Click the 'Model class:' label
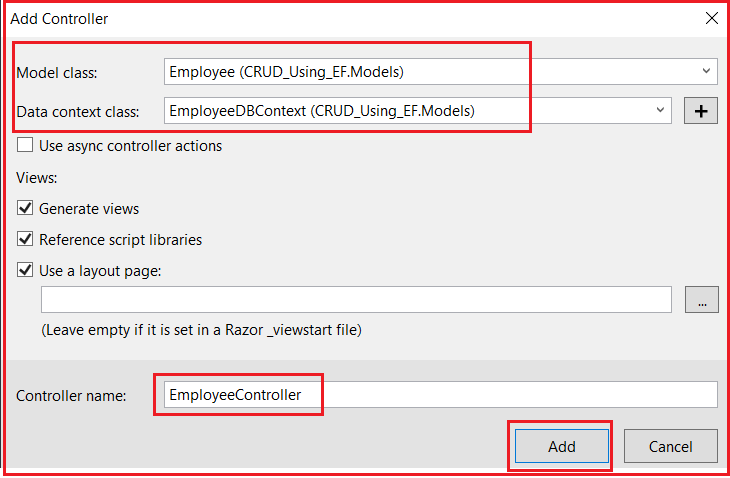 [x=57, y=73]
